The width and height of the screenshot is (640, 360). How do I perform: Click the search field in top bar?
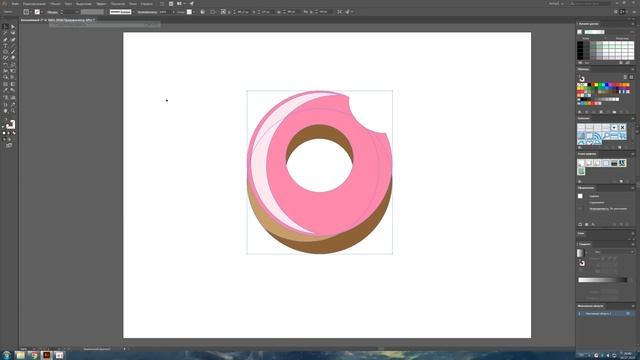pos(589,4)
